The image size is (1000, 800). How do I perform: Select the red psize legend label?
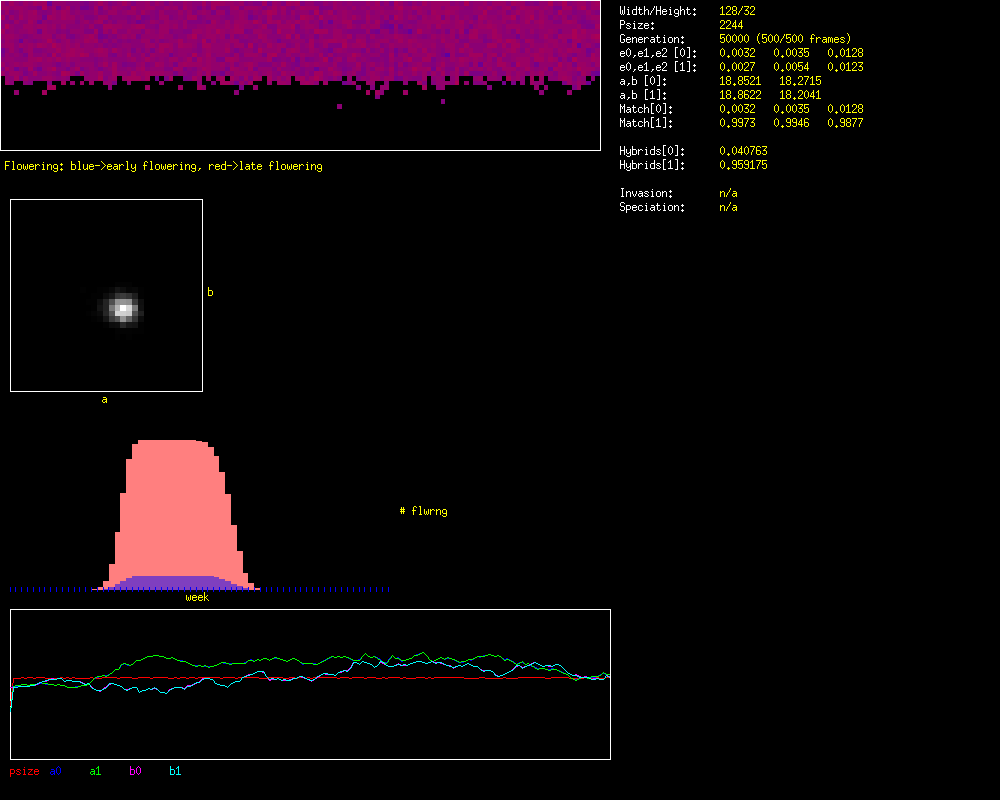tap(24, 771)
